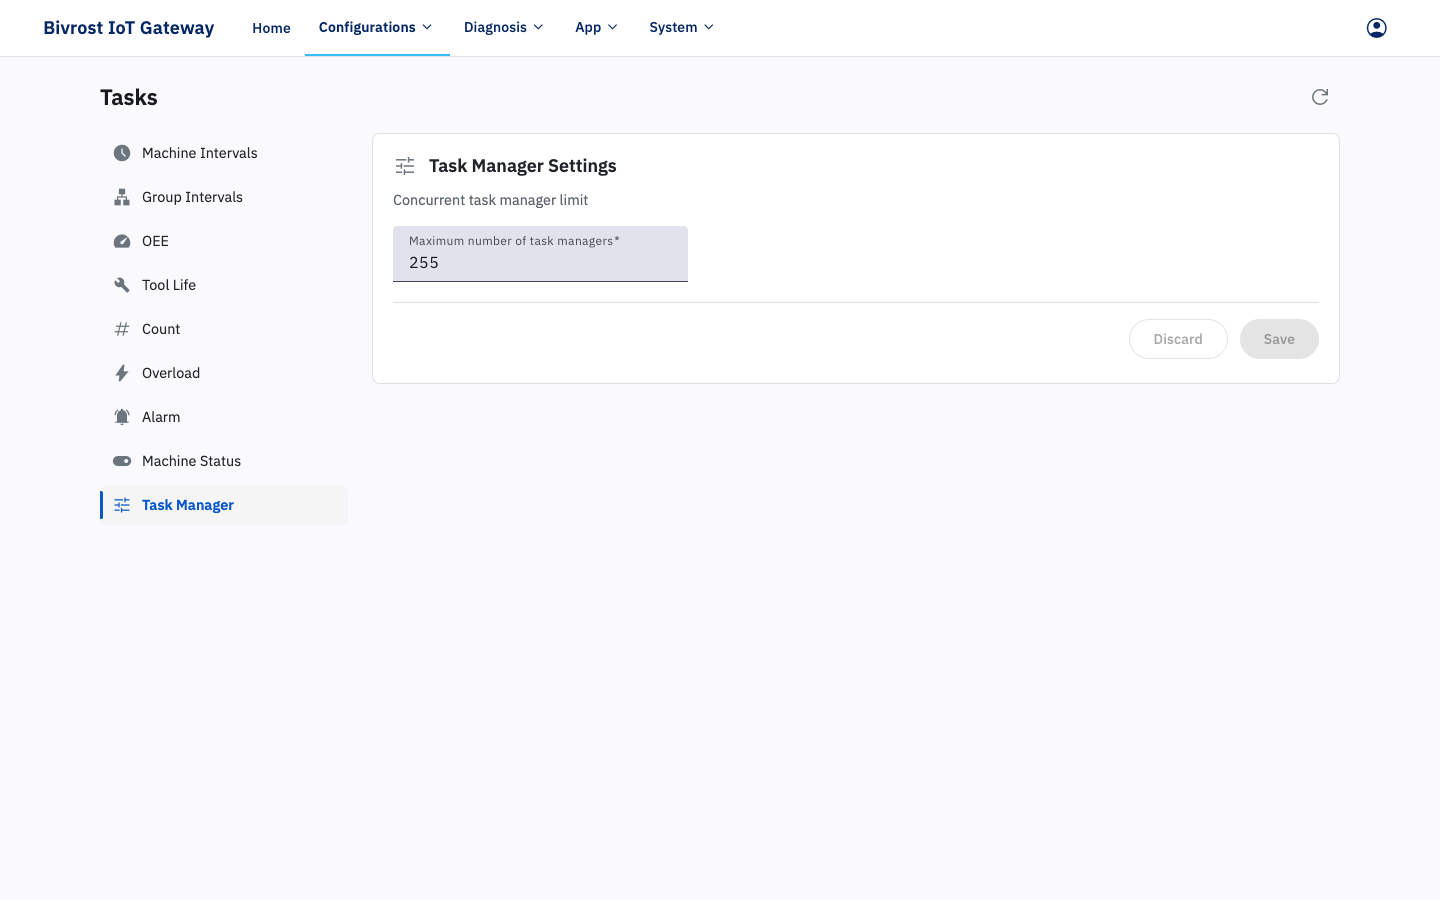1440x900 pixels.
Task: Open the System menu label
Action: [x=673, y=27]
